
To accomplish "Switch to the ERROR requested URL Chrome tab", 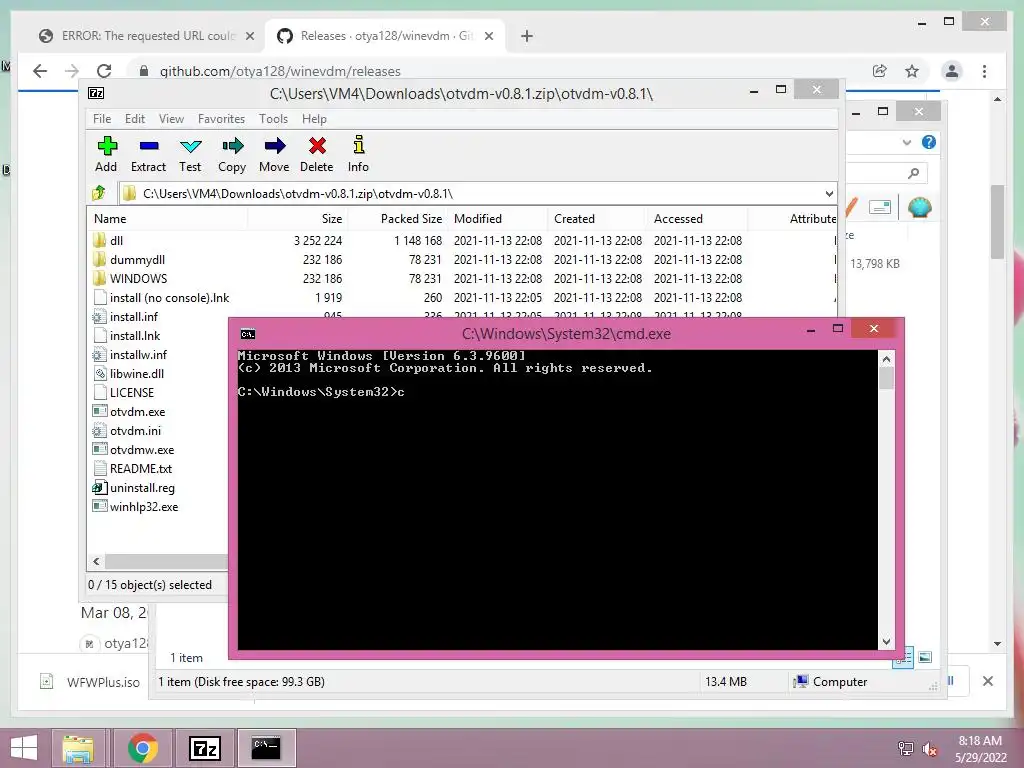I will (147, 36).
